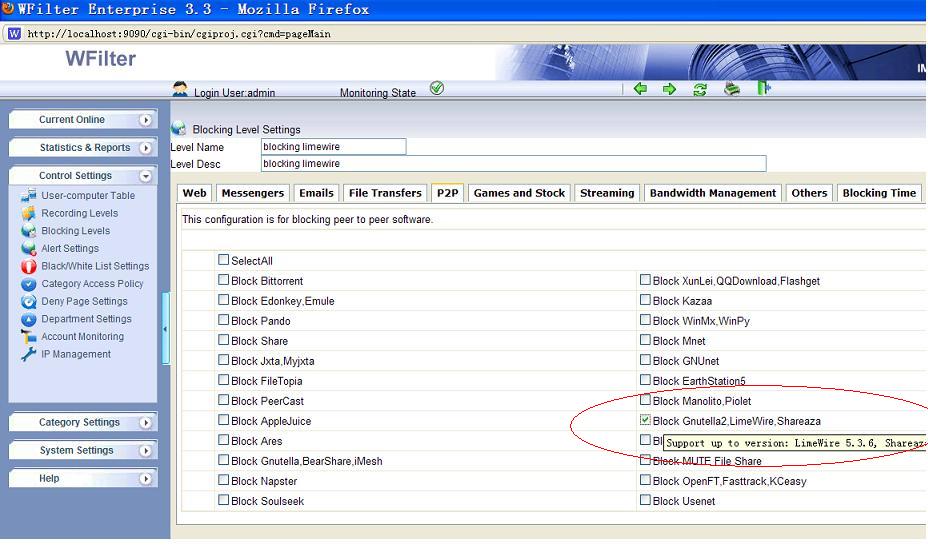The image size is (928, 550).
Task: Click the User-computer Table icon
Action: 28,195
